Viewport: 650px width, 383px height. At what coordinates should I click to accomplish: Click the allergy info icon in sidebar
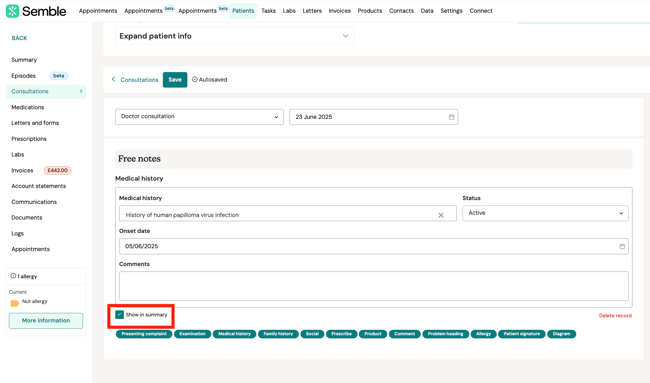click(x=13, y=276)
